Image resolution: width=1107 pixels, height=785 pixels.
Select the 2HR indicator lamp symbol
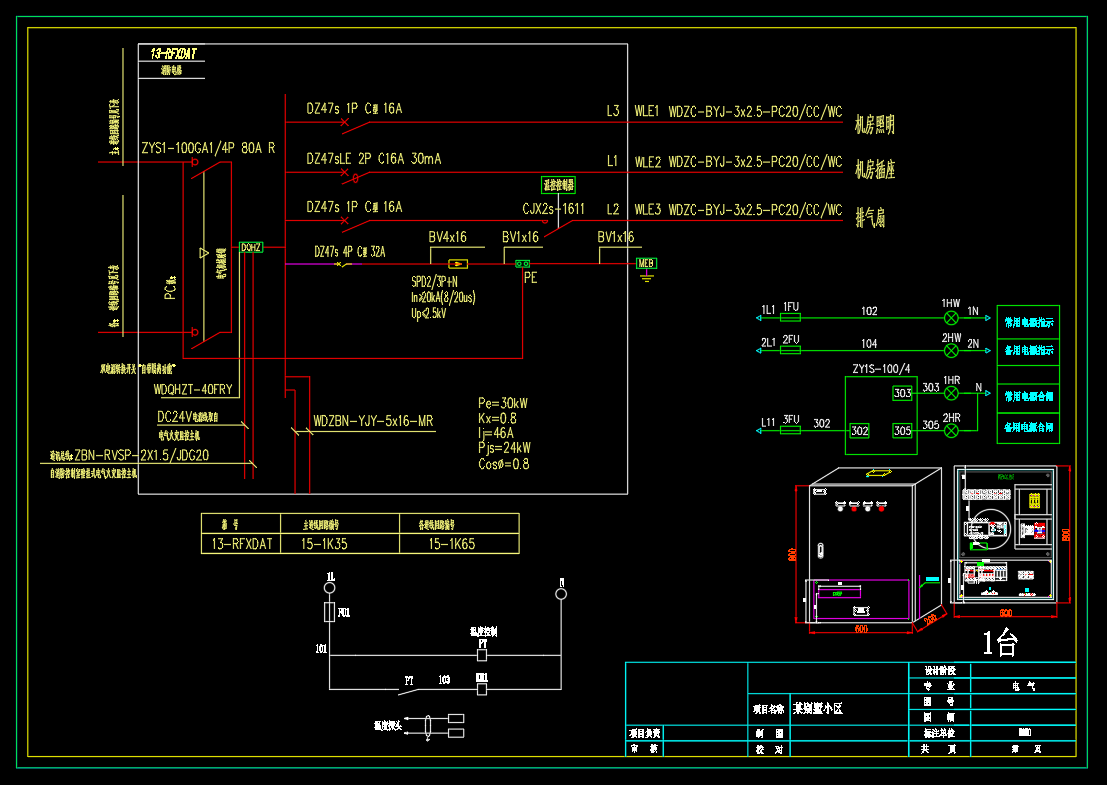pos(951,431)
